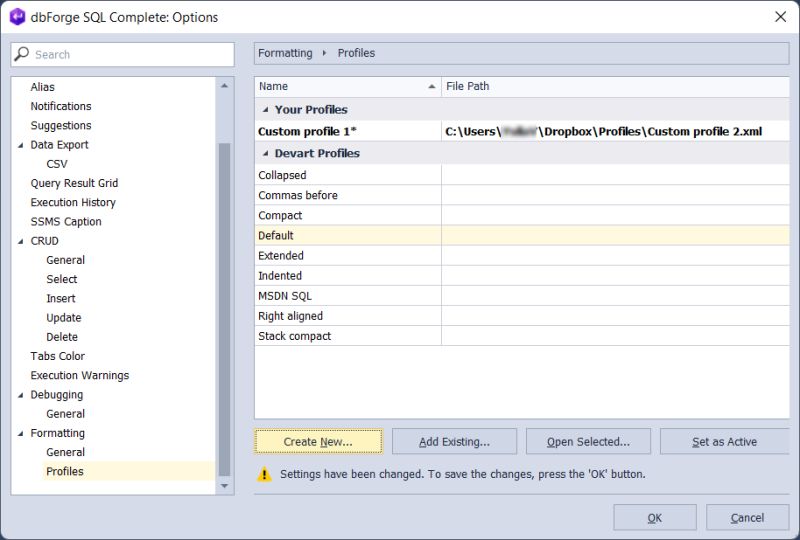This screenshot has height=540, width=800.
Task: Click the Custom profile 2.xml file path
Action: (x=604, y=132)
